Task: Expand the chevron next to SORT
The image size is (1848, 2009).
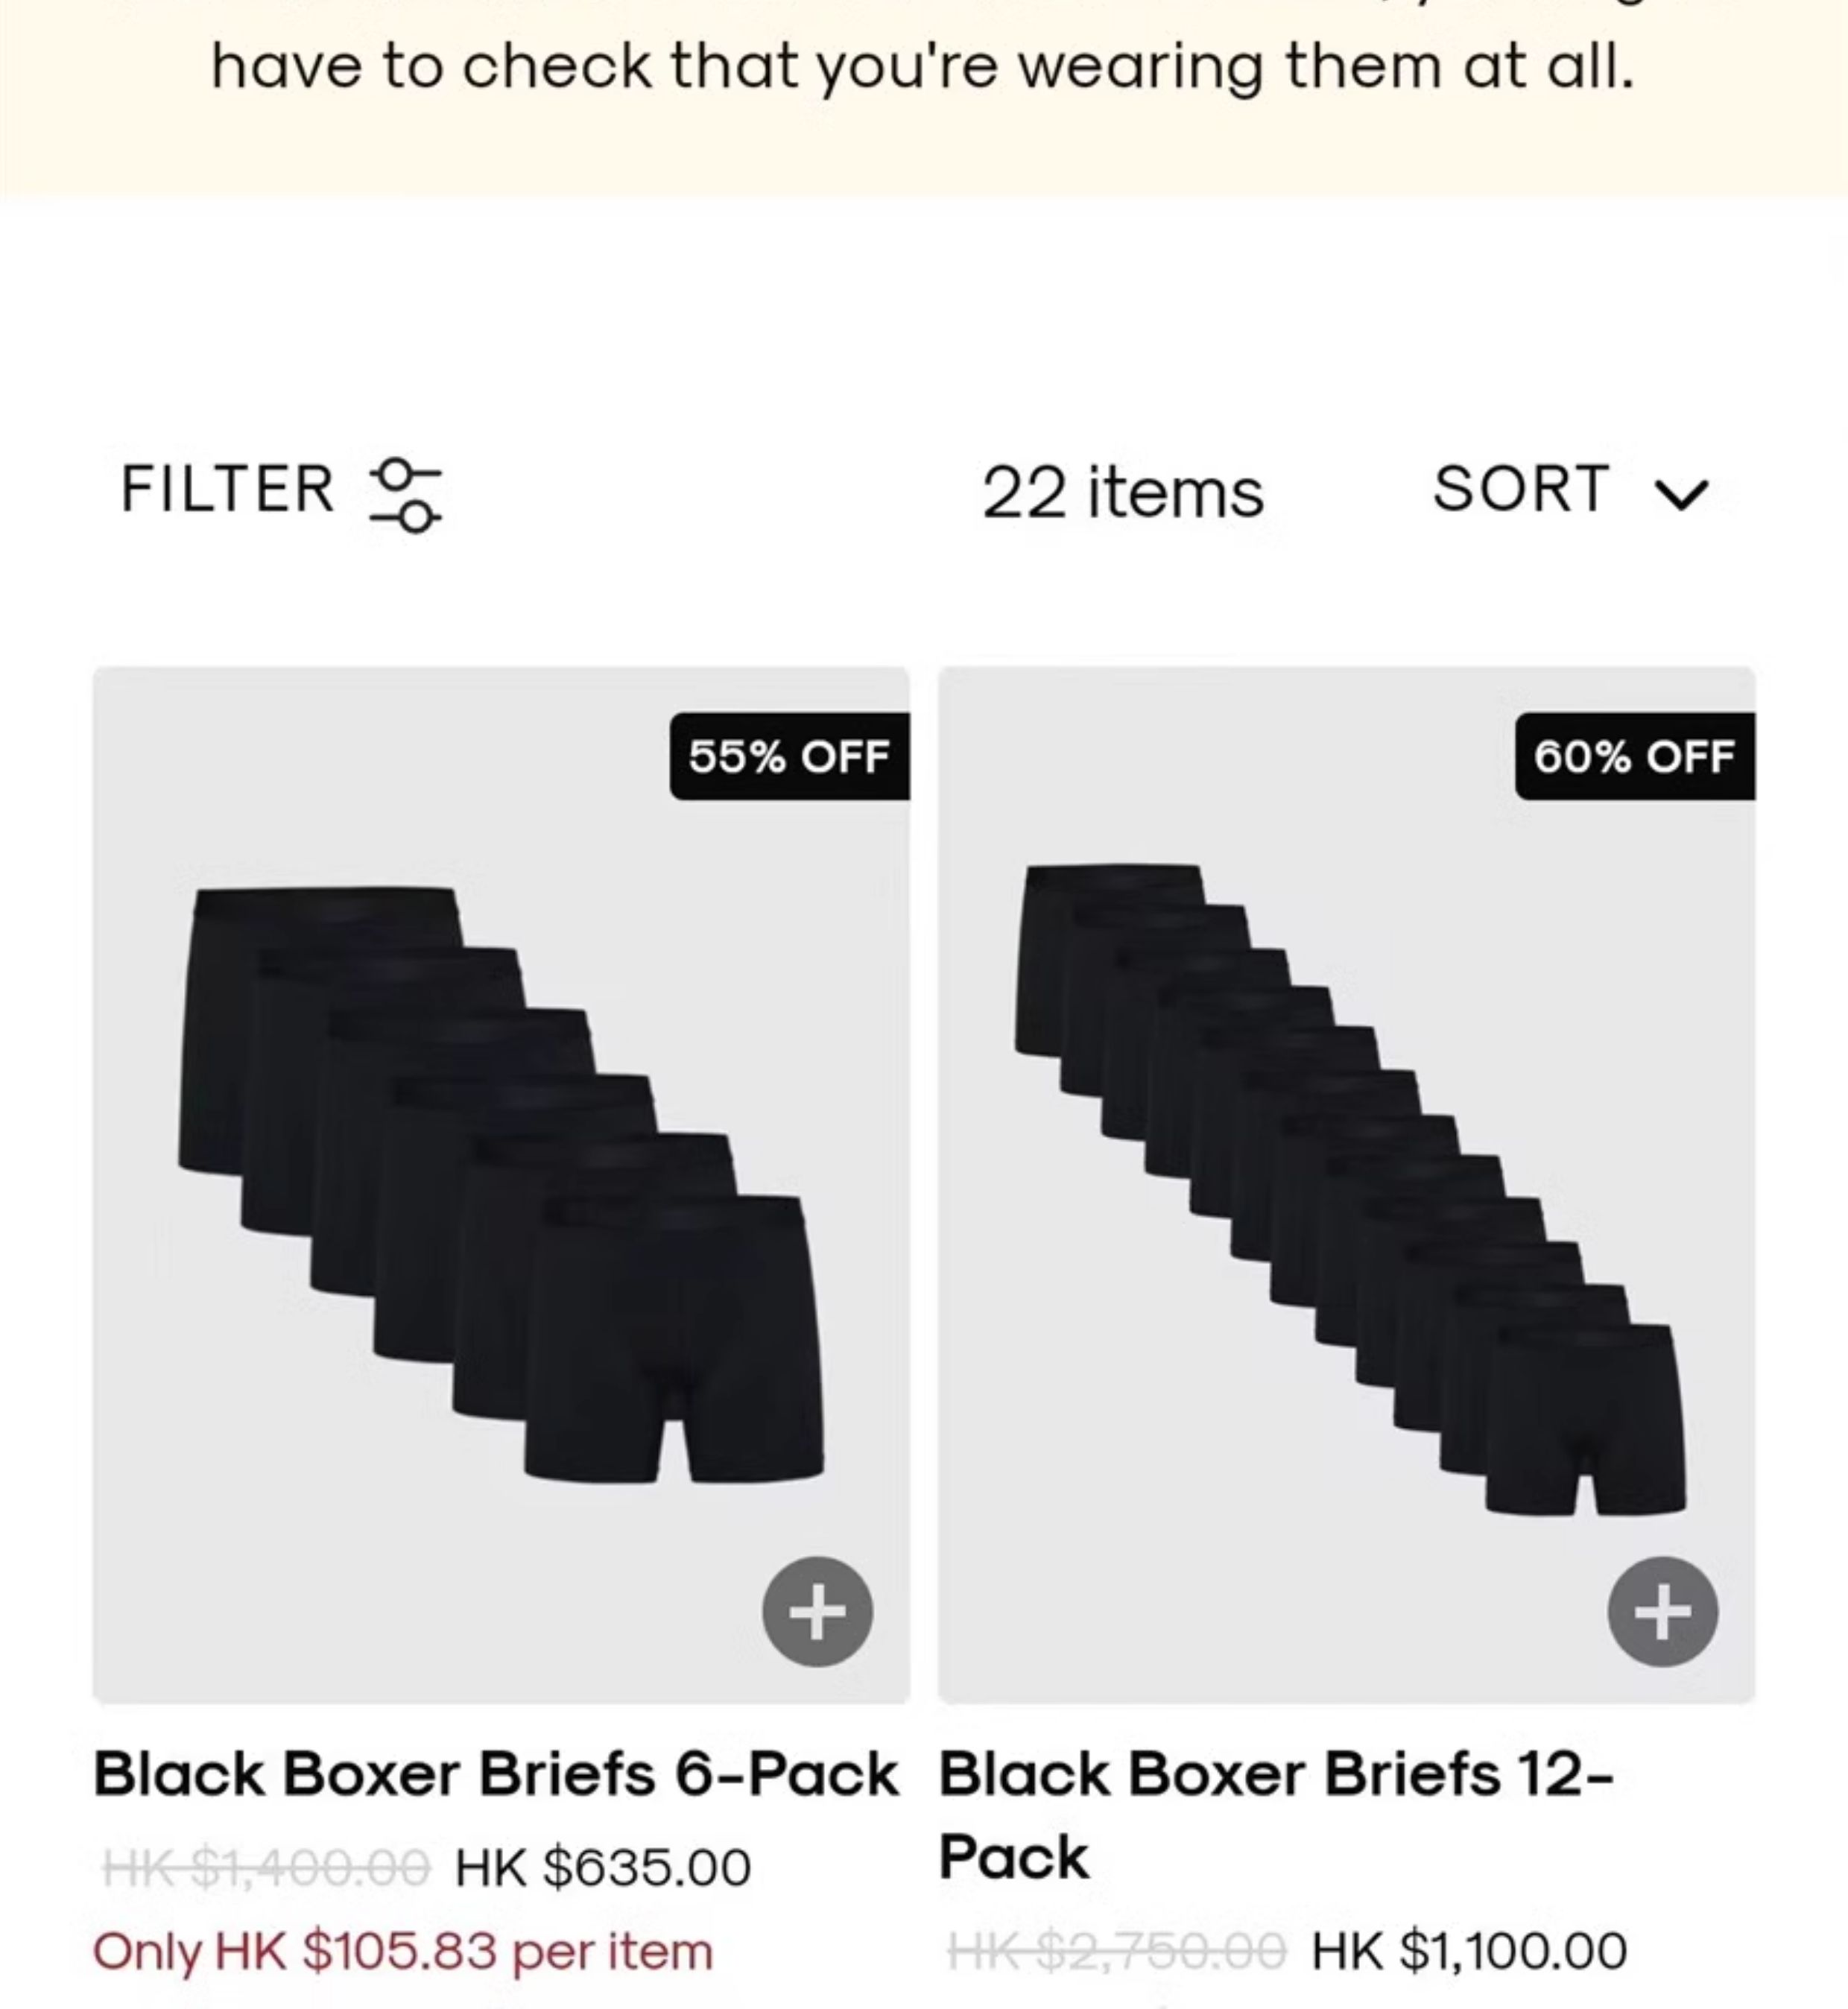Action: [1682, 494]
